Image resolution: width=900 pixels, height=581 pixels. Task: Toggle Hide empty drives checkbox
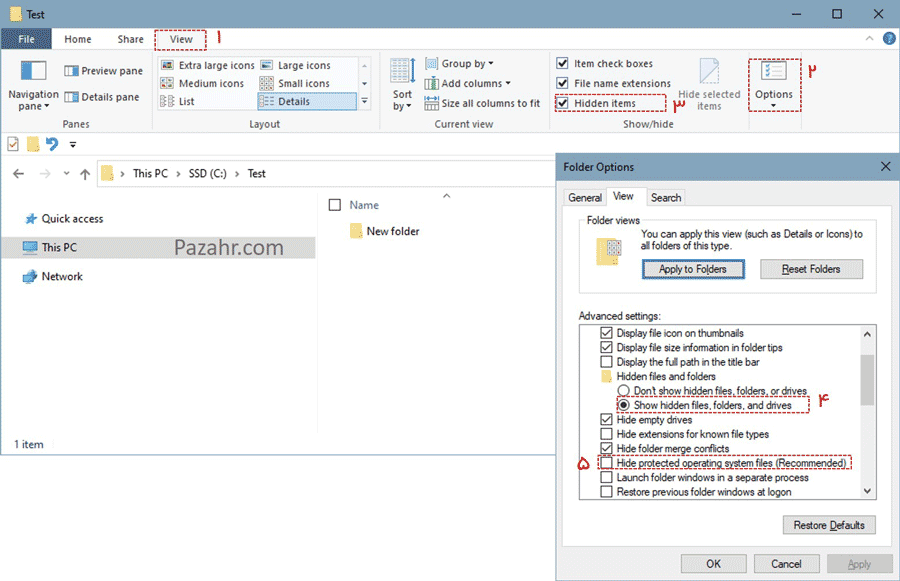pyautogui.click(x=606, y=420)
